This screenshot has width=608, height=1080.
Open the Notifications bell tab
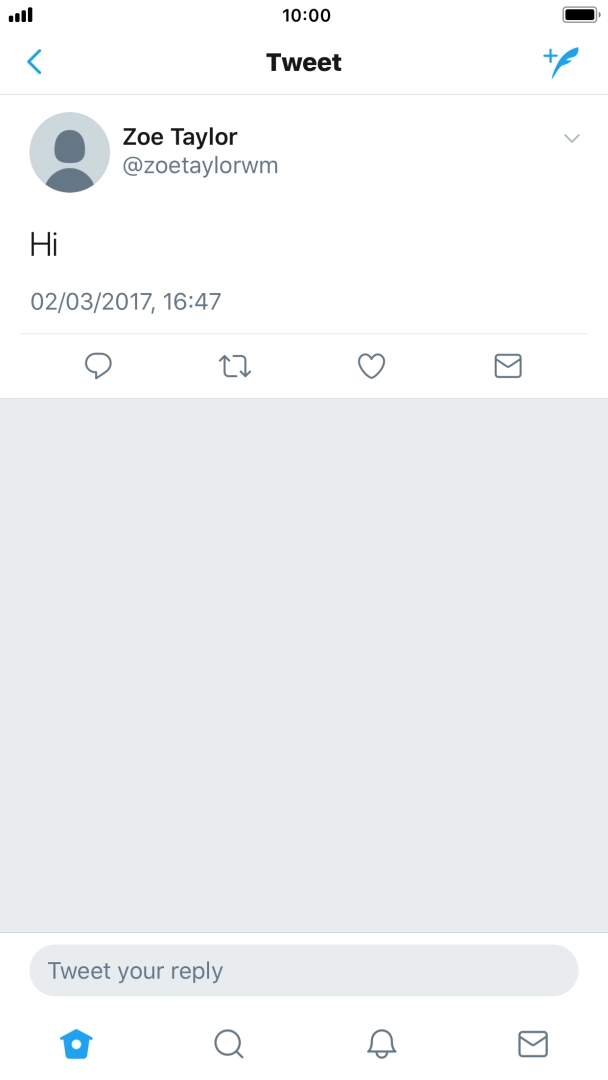(381, 1044)
